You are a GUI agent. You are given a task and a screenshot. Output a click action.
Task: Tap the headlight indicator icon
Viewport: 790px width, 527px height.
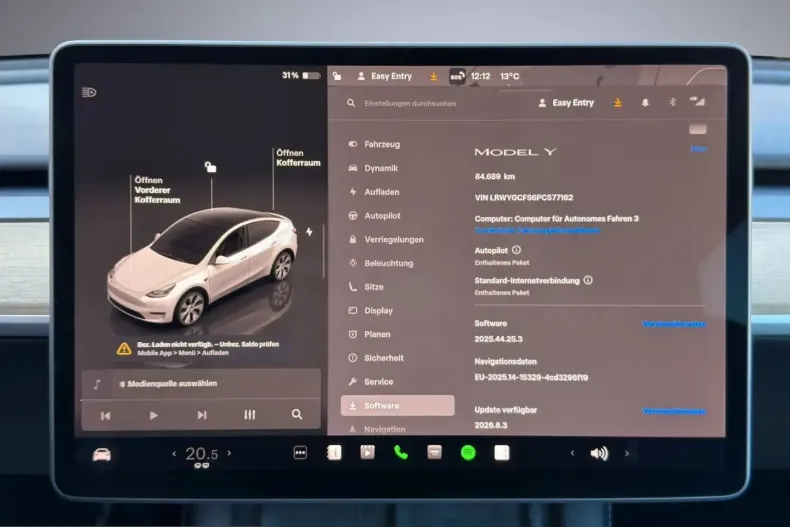89,92
